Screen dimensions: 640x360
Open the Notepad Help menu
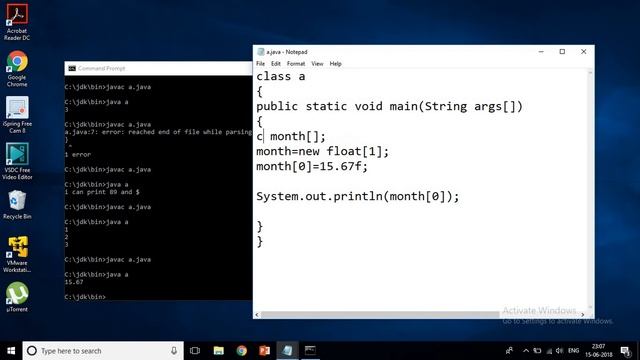click(336, 64)
